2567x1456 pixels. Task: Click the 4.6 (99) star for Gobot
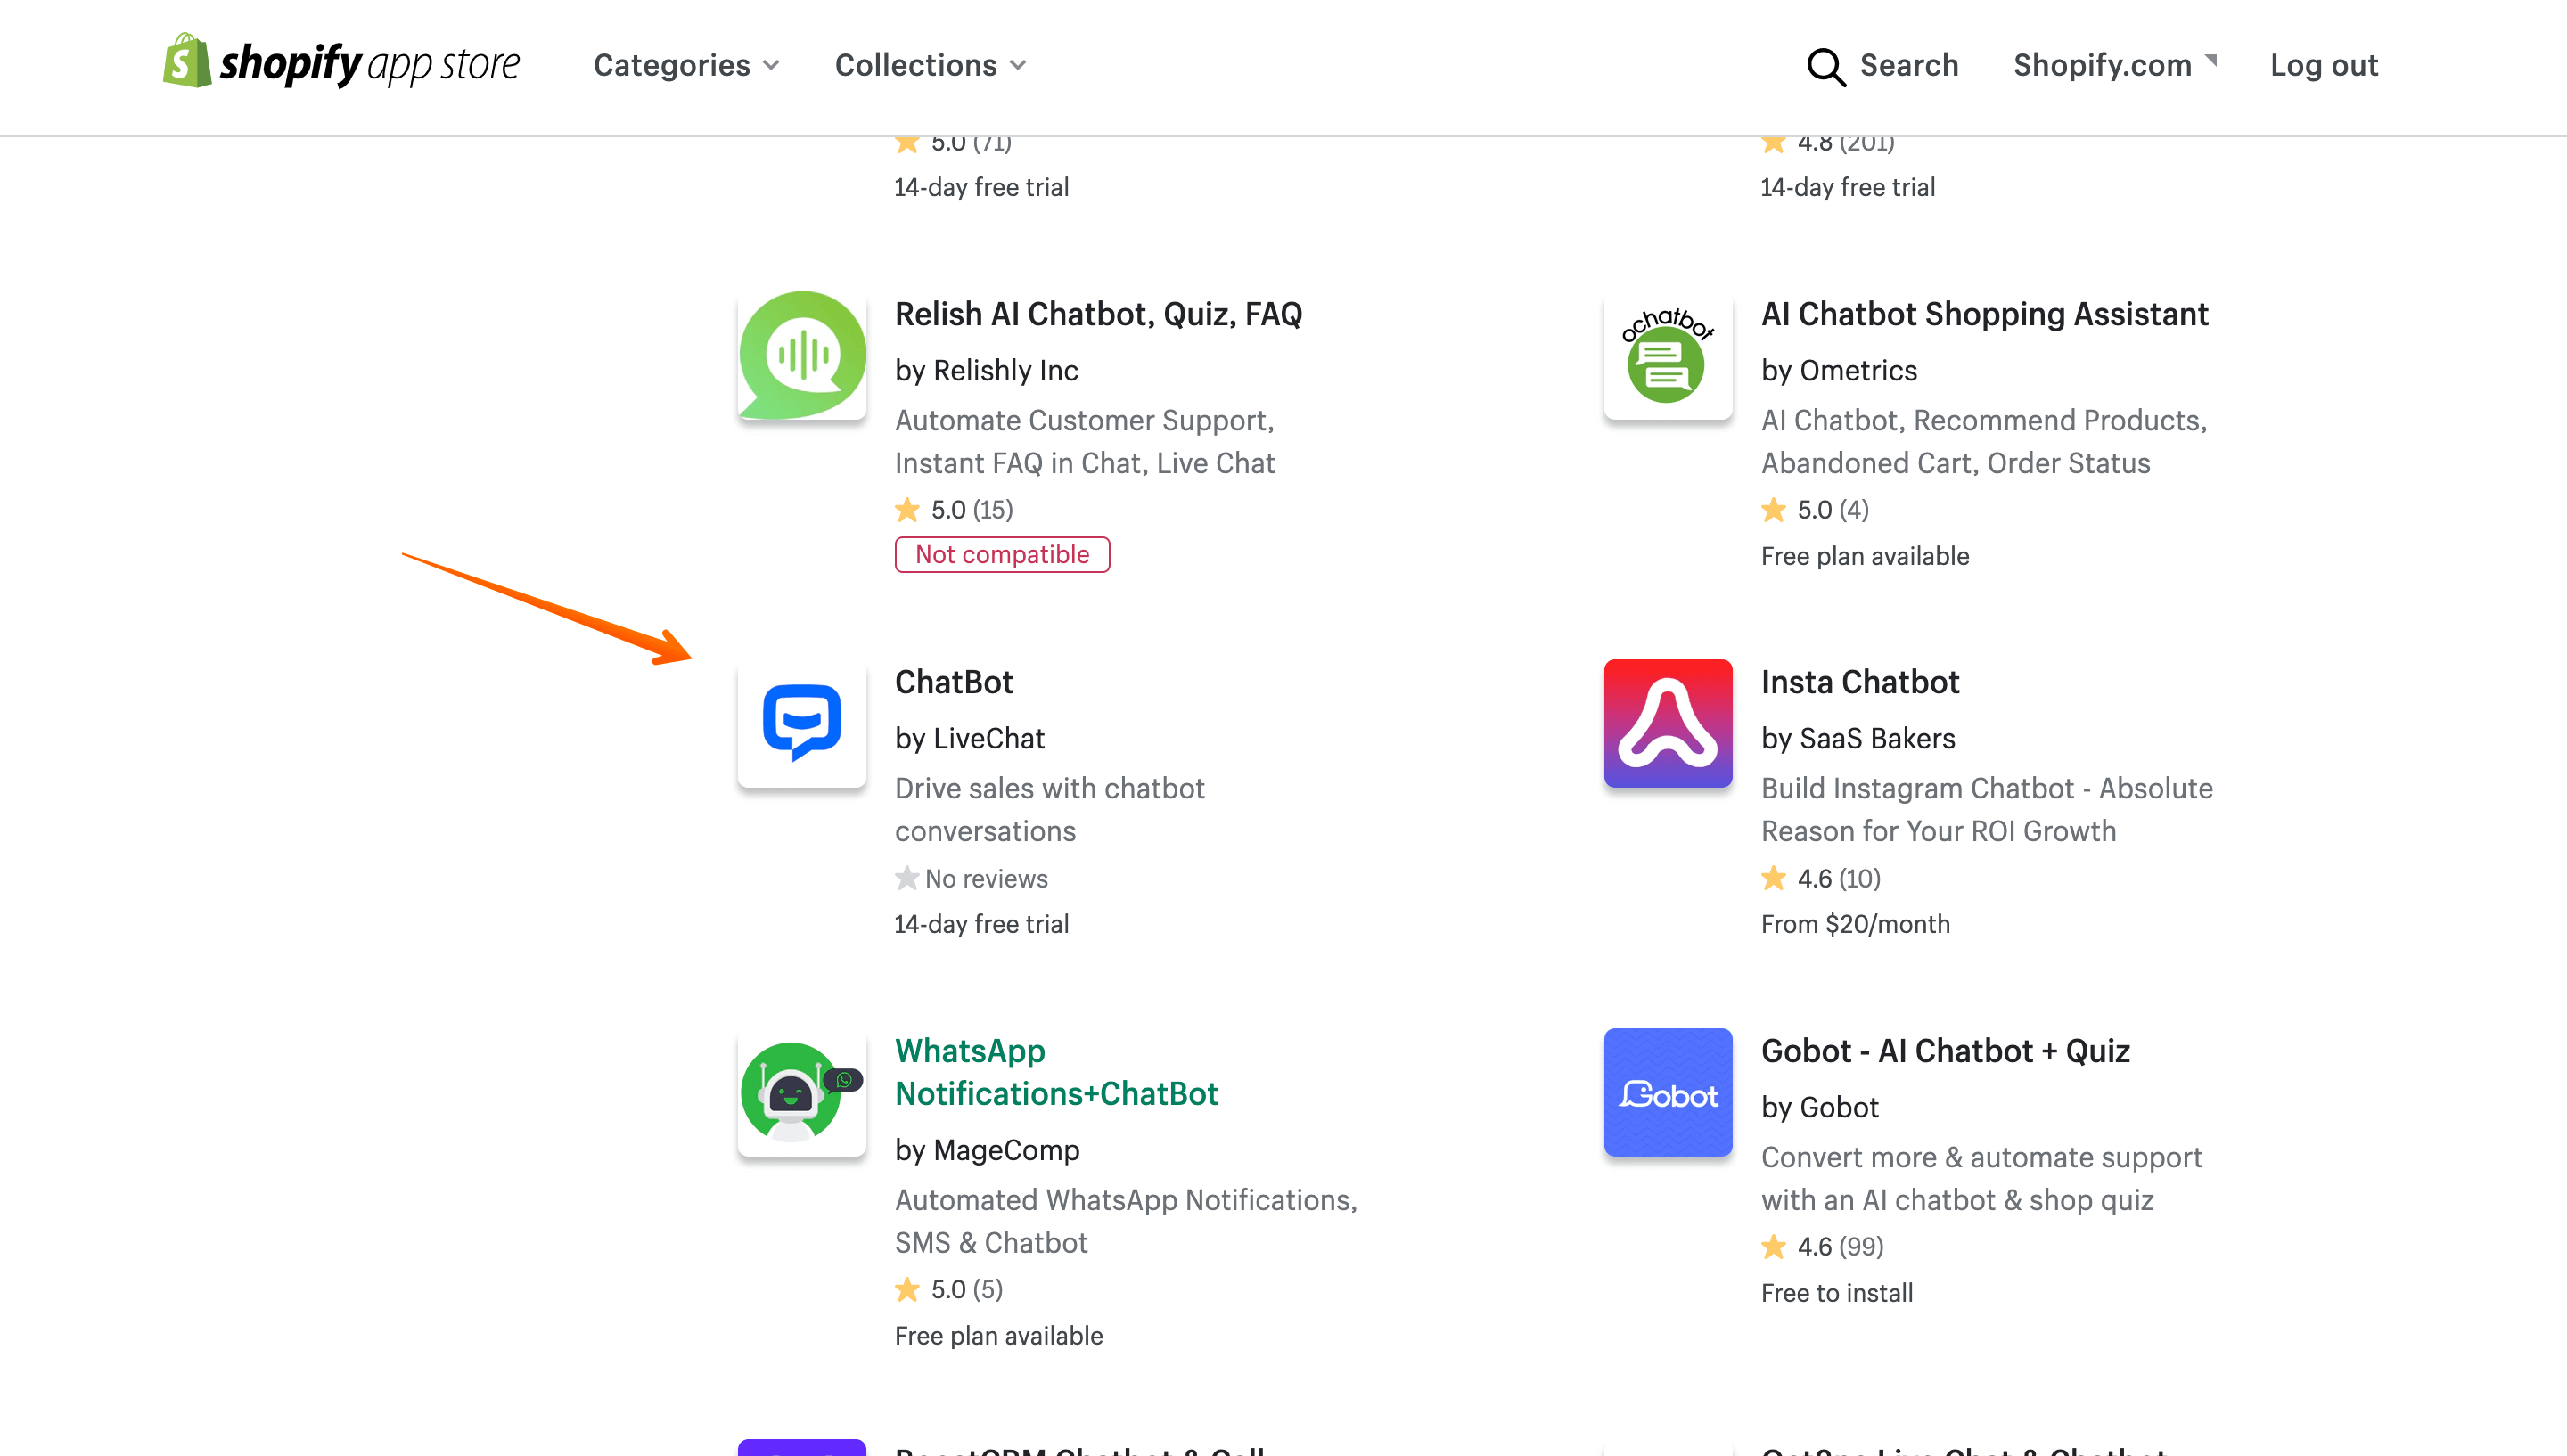1773,1246
